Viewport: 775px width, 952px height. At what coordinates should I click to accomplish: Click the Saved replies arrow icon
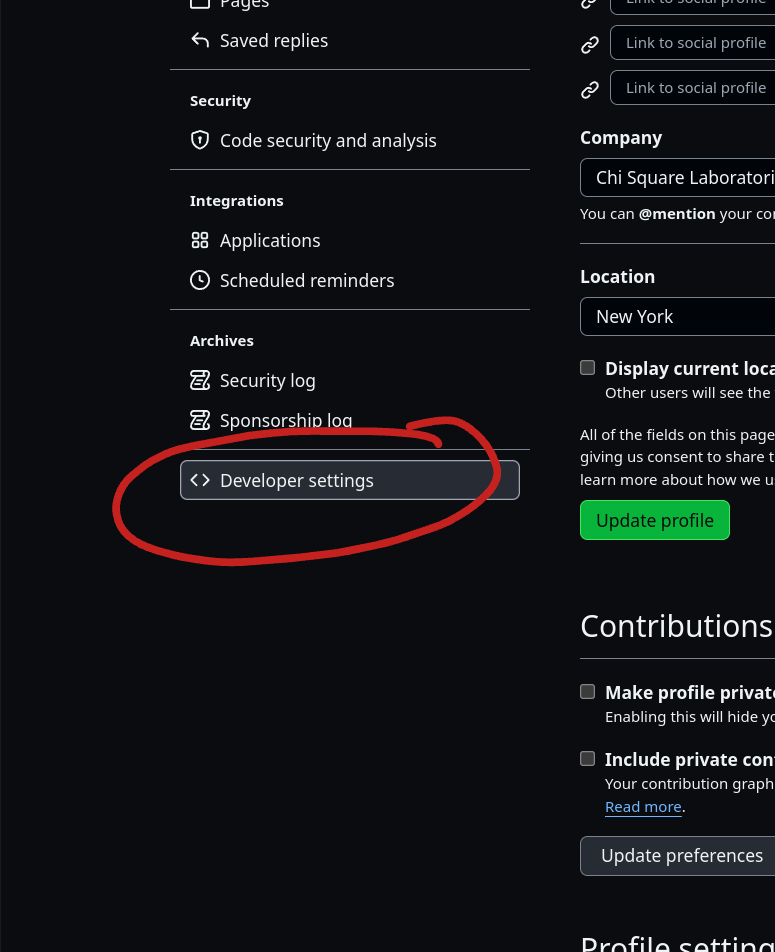[200, 41]
